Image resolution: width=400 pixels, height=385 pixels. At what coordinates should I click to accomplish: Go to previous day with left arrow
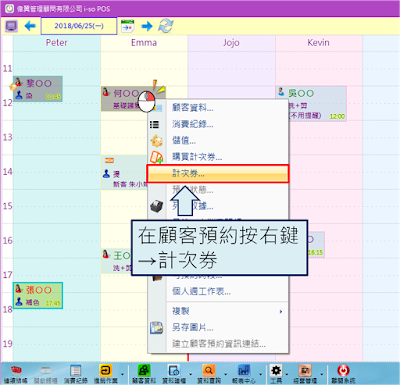[30, 26]
